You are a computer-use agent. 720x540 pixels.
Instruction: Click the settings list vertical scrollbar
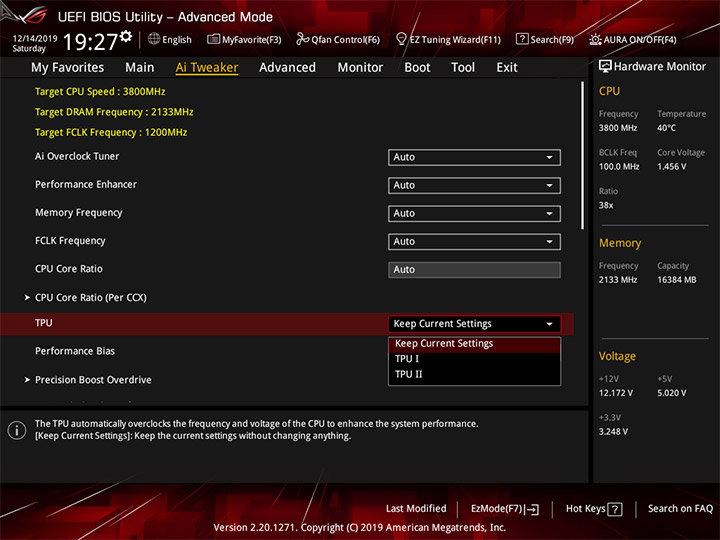(583, 155)
